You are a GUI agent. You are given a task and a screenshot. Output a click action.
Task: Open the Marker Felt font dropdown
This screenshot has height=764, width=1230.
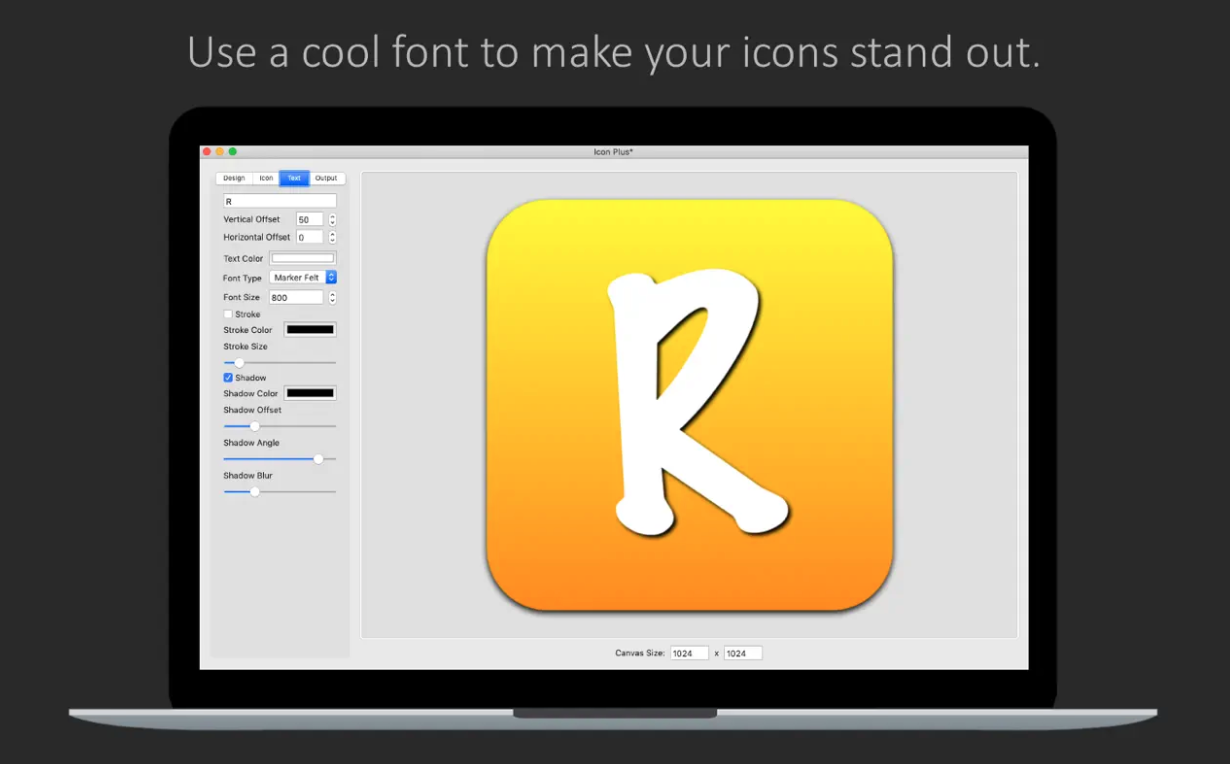[x=303, y=277]
